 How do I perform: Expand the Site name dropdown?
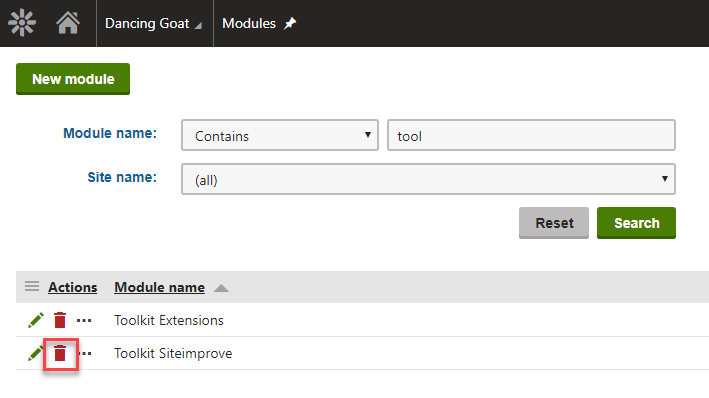(x=428, y=179)
